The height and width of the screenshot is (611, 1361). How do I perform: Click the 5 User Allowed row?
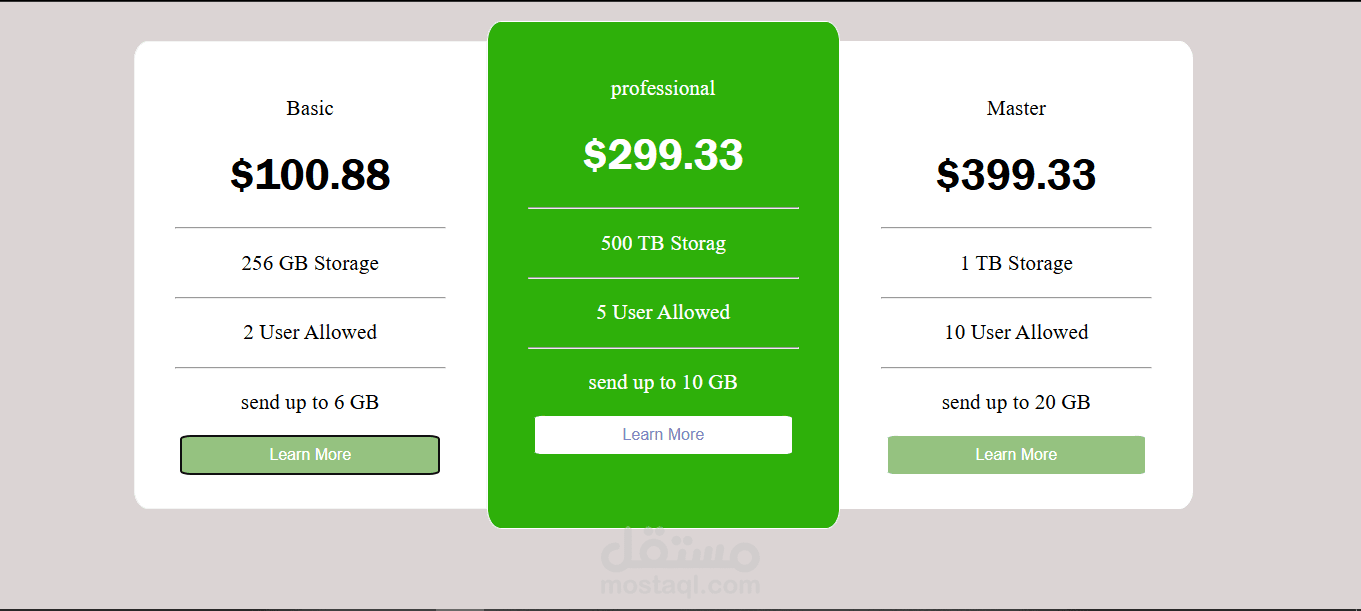click(663, 312)
